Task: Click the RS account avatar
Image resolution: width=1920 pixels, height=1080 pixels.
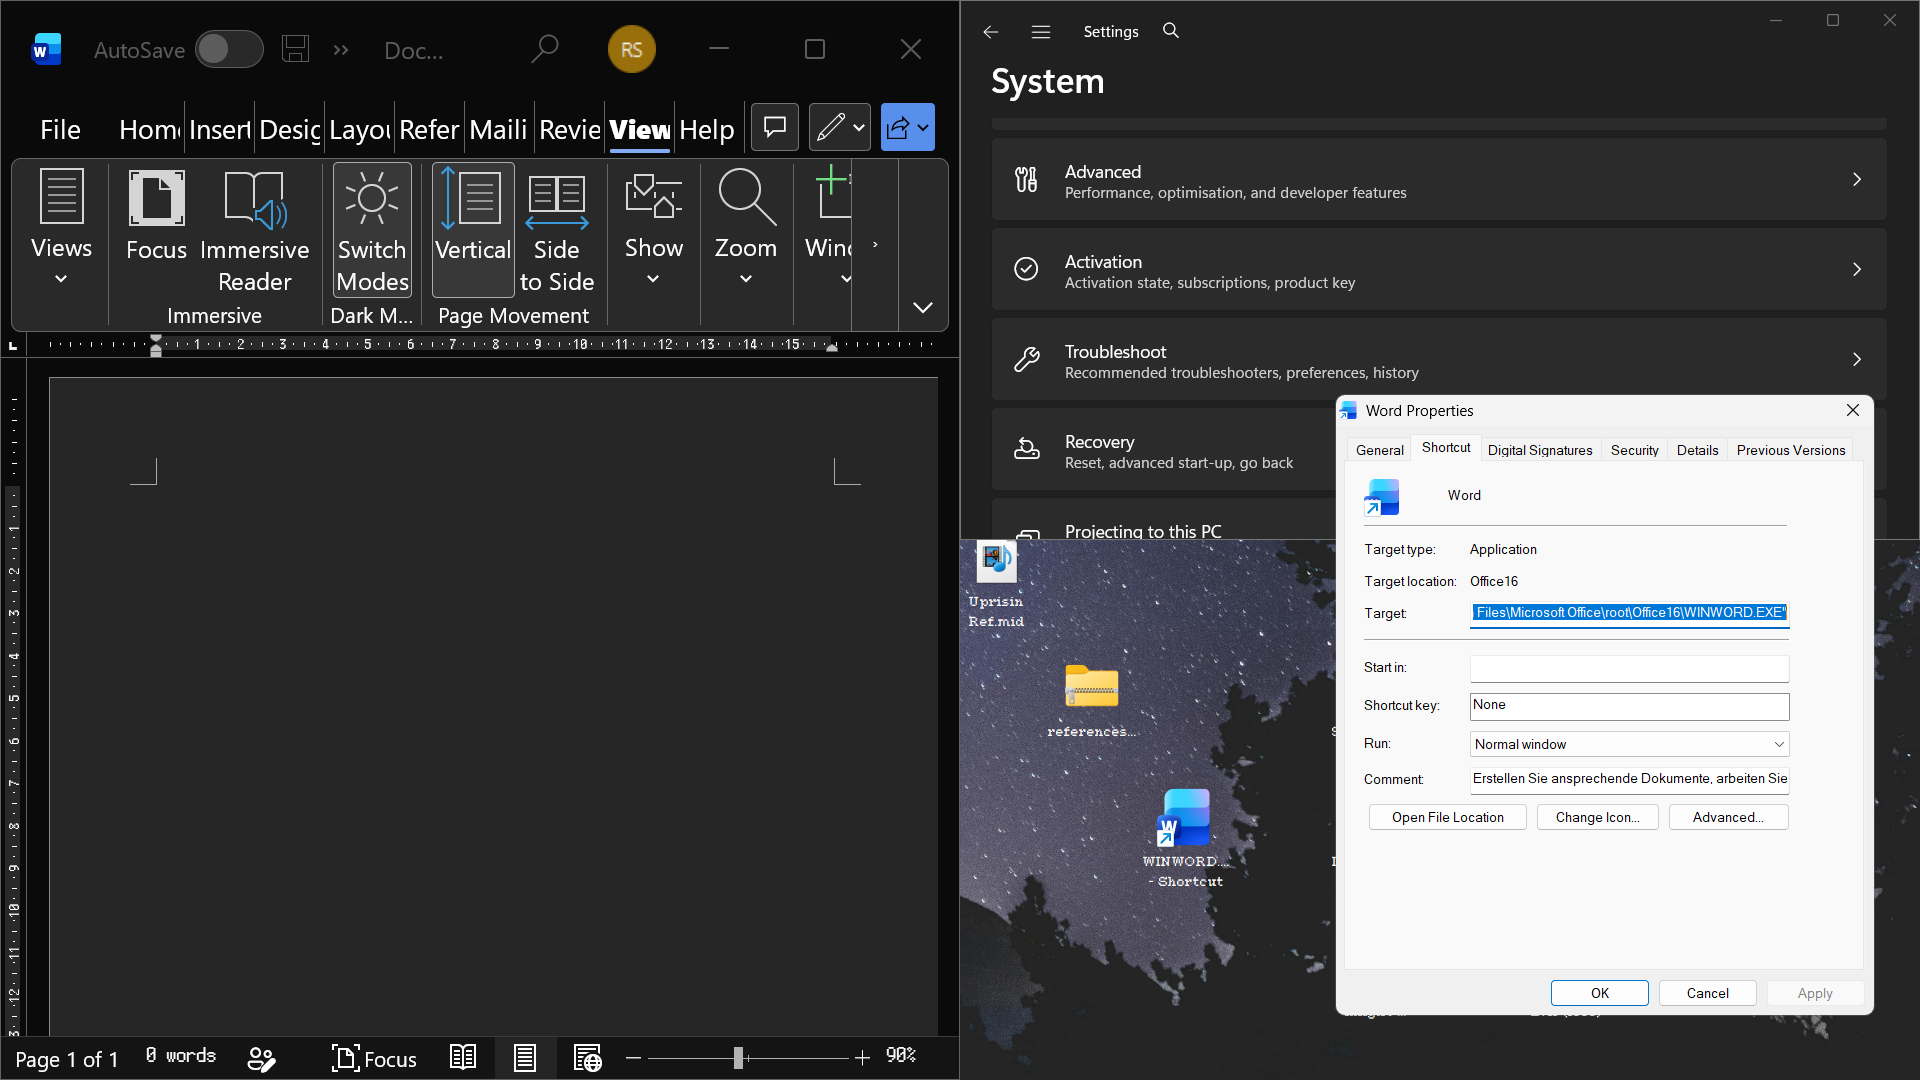Action: 631,49
